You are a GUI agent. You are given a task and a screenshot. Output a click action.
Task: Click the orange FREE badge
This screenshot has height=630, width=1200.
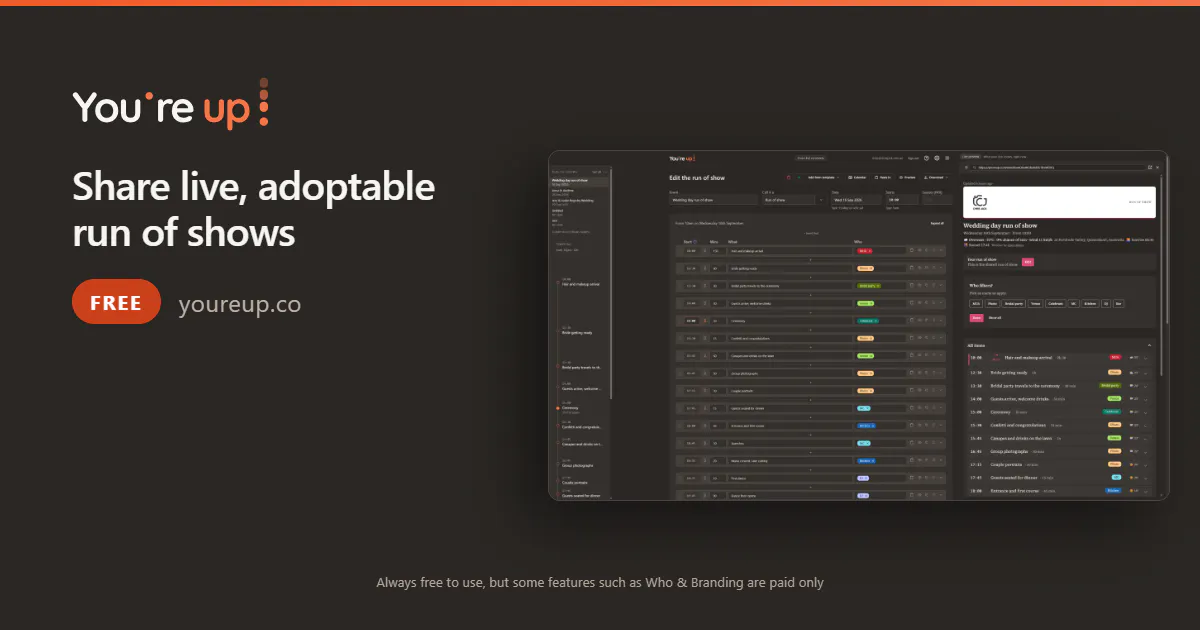tap(116, 302)
